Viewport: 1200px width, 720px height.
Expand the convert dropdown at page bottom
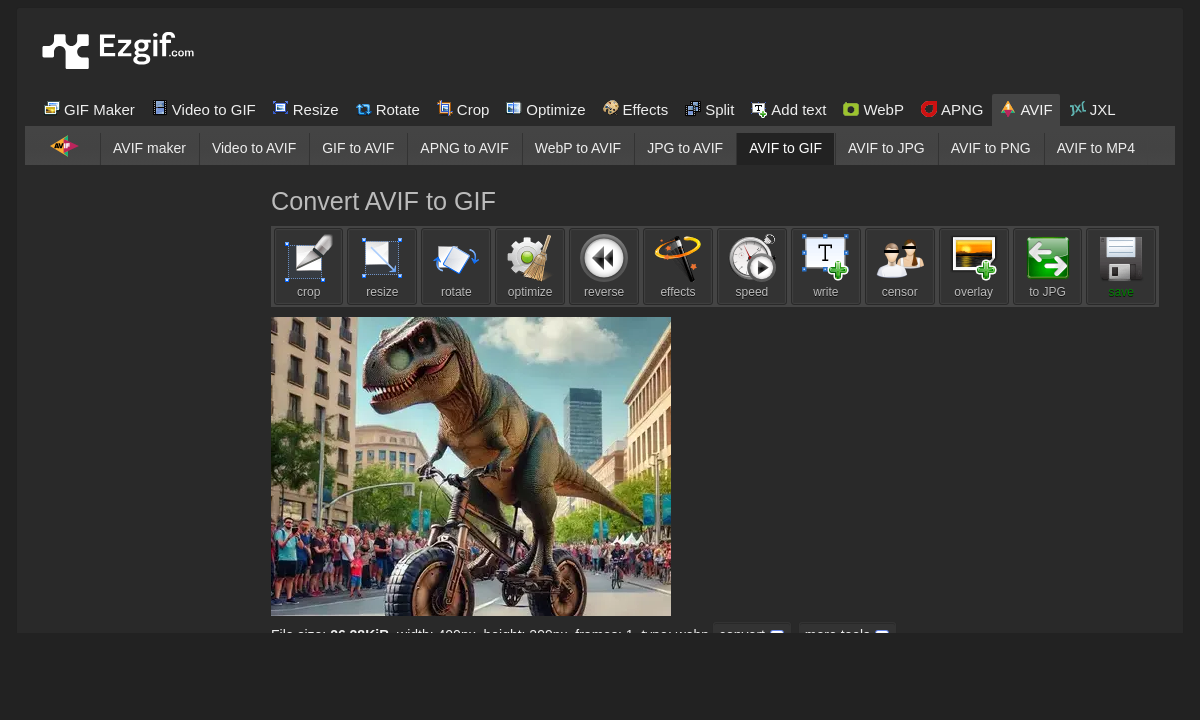pyautogui.click(x=751, y=634)
